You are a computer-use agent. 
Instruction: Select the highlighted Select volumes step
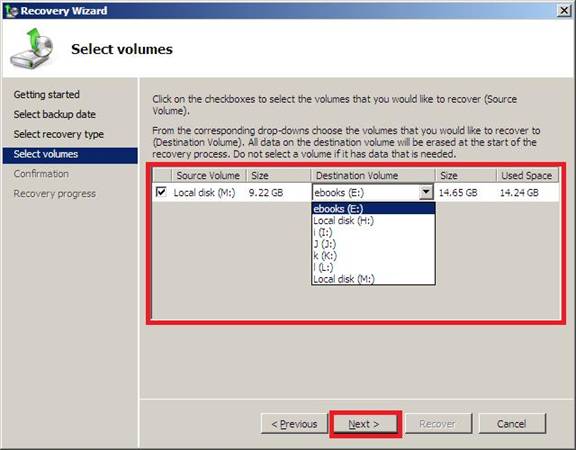[70, 154]
